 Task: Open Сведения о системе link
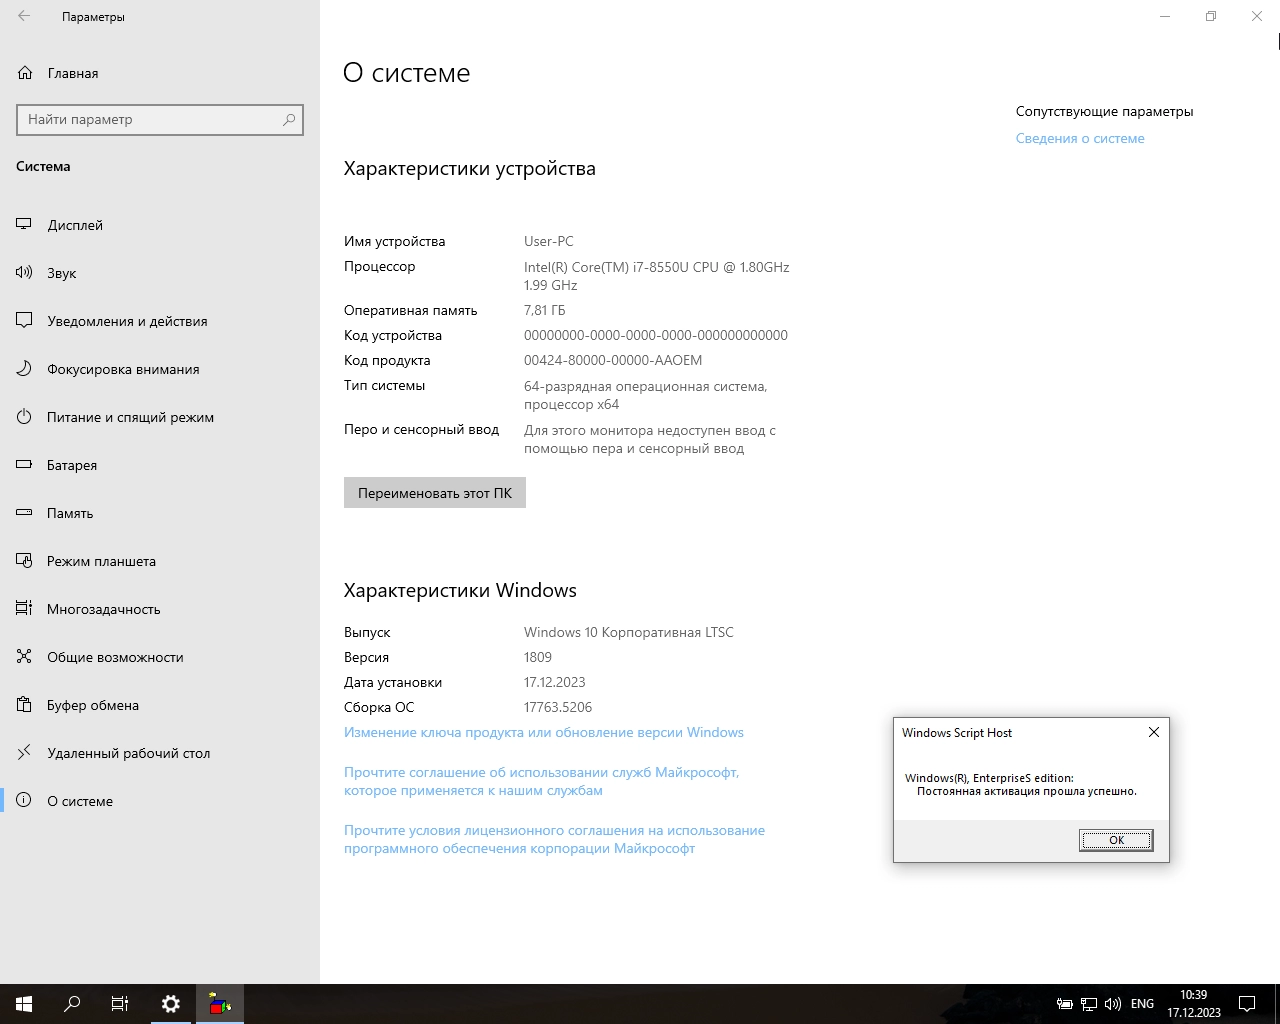[1080, 139]
